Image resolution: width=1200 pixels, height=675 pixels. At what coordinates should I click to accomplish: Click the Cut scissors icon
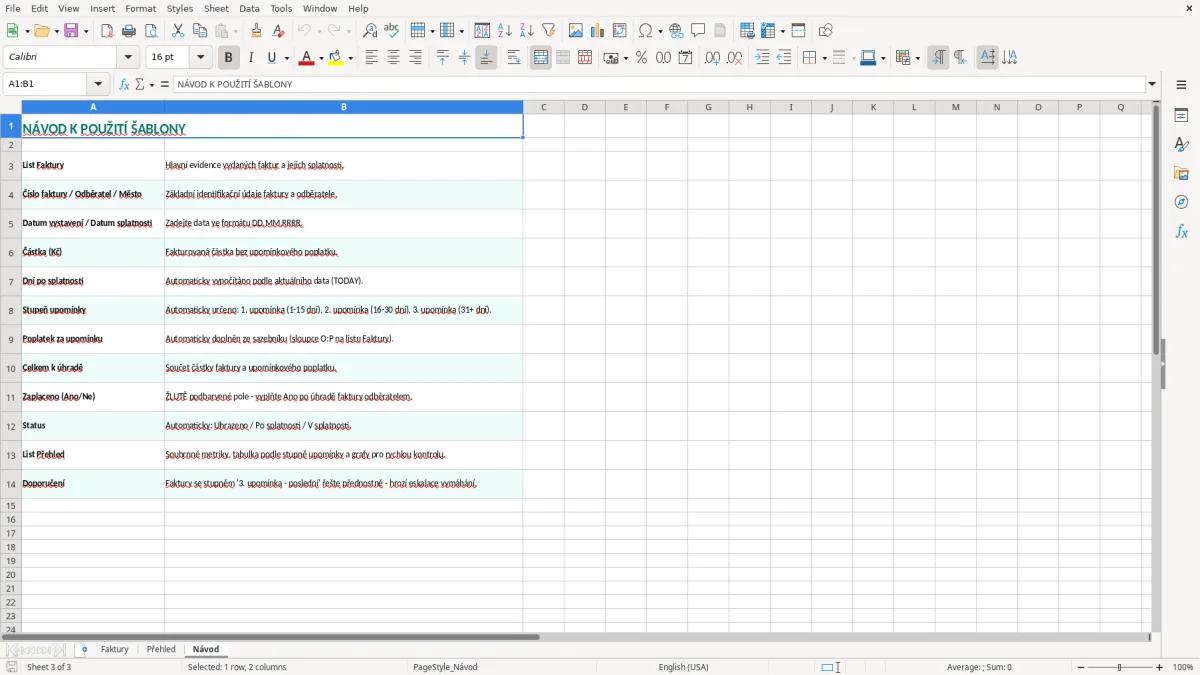pos(178,31)
